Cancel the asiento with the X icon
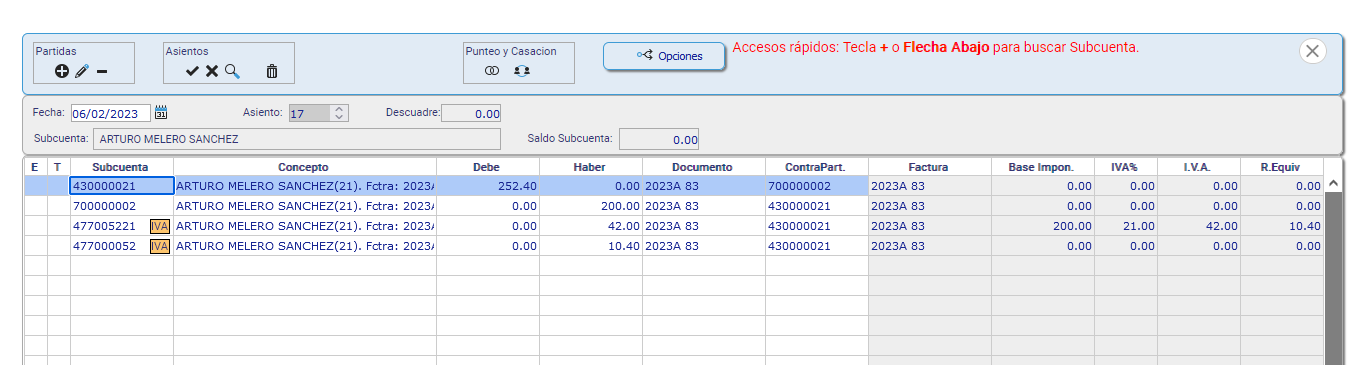Image resolution: width=1362 pixels, height=365 pixels. tap(212, 71)
